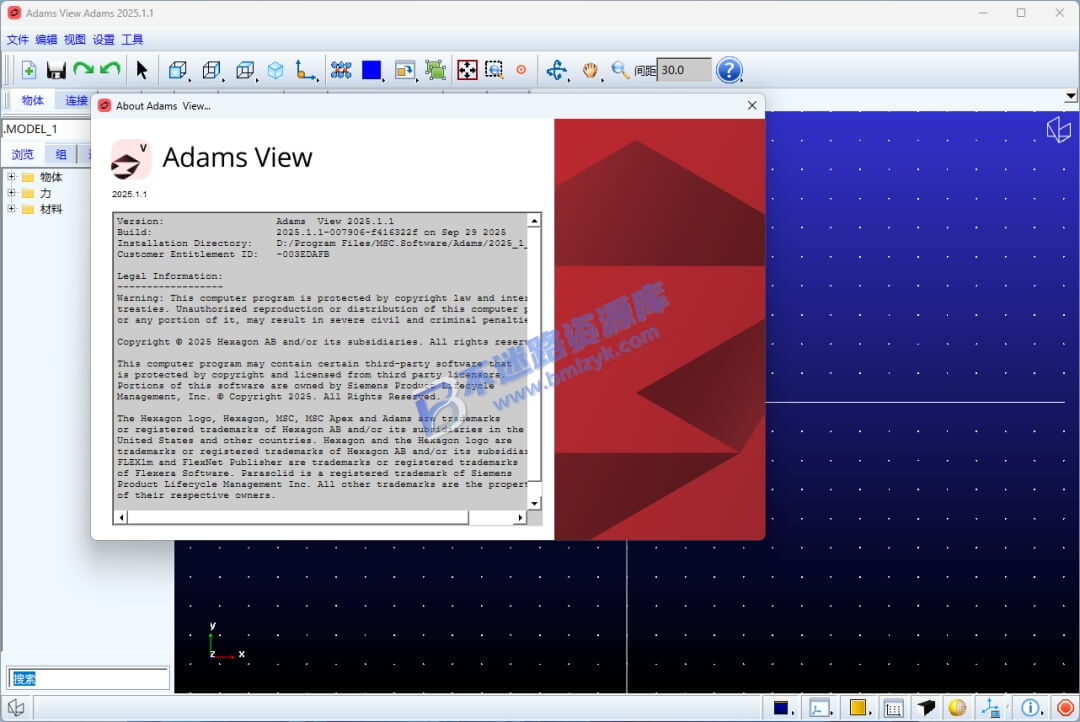Click the Adams View logo in About dialog

coord(130,159)
